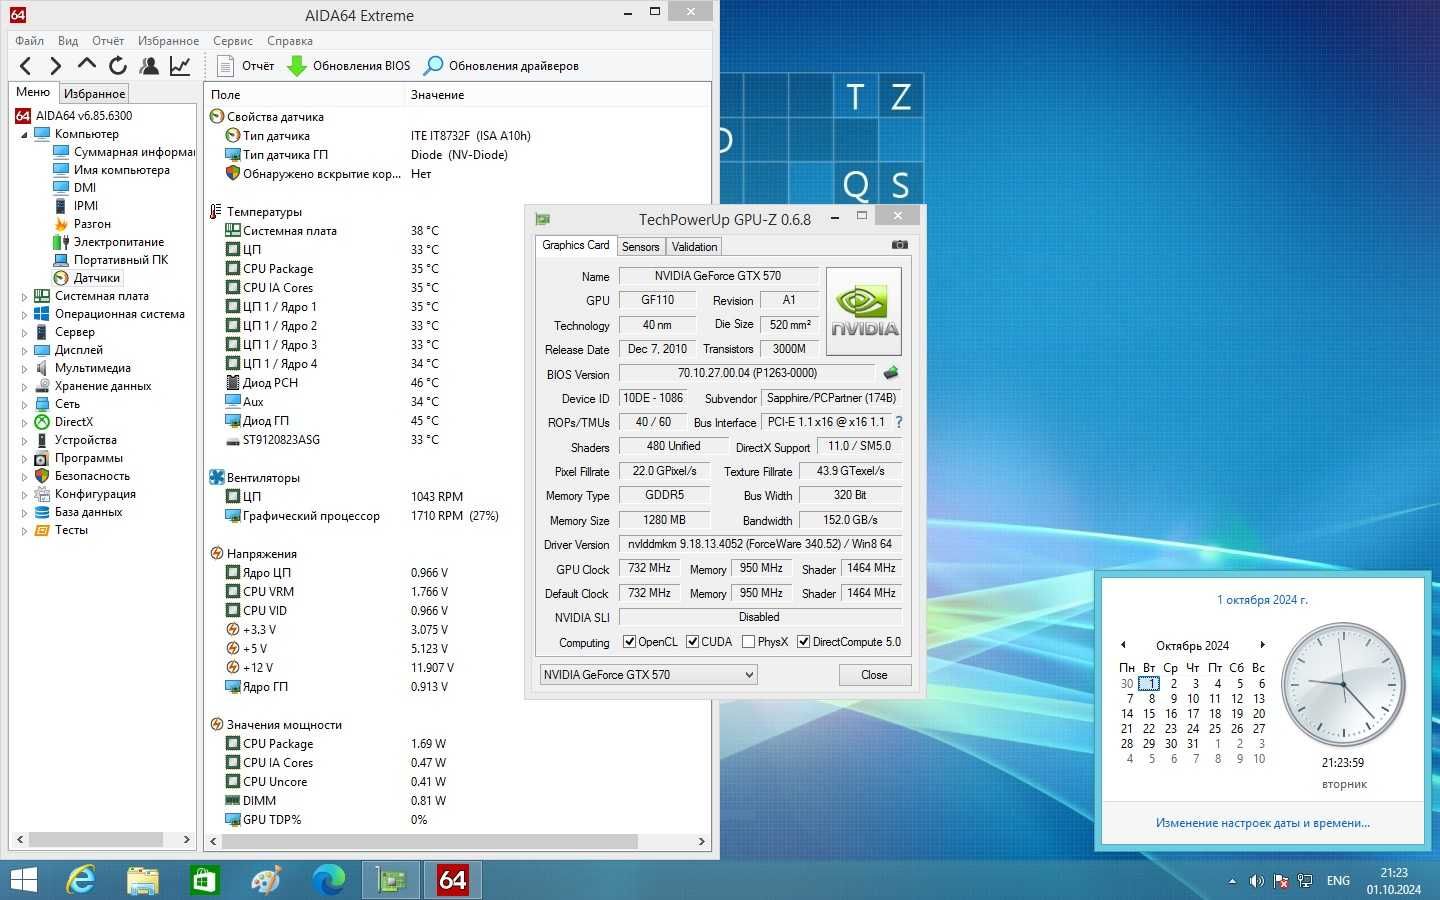Image resolution: width=1440 pixels, height=900 pixels.
Task: Show hidden tray icons arrow
Action: pyautogui.click(x=1232, y=881)
